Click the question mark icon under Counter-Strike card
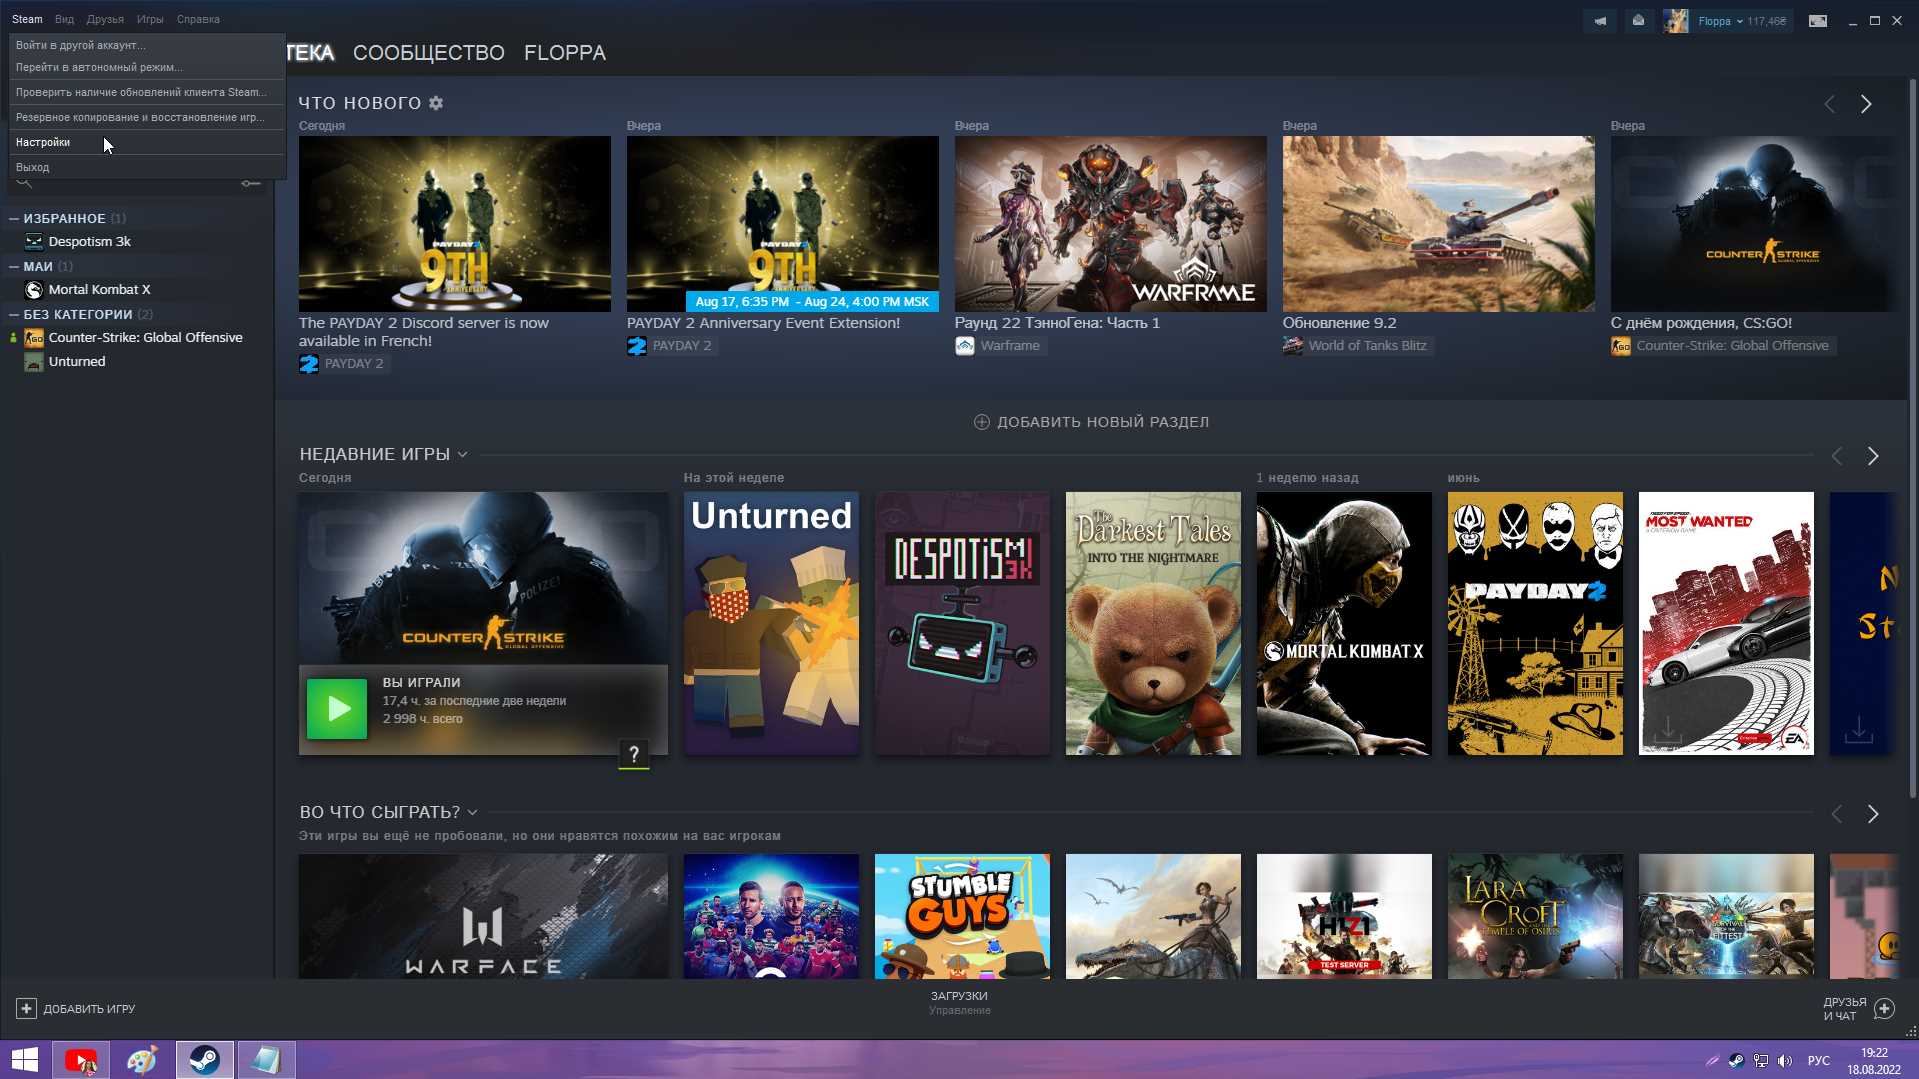 634,754
